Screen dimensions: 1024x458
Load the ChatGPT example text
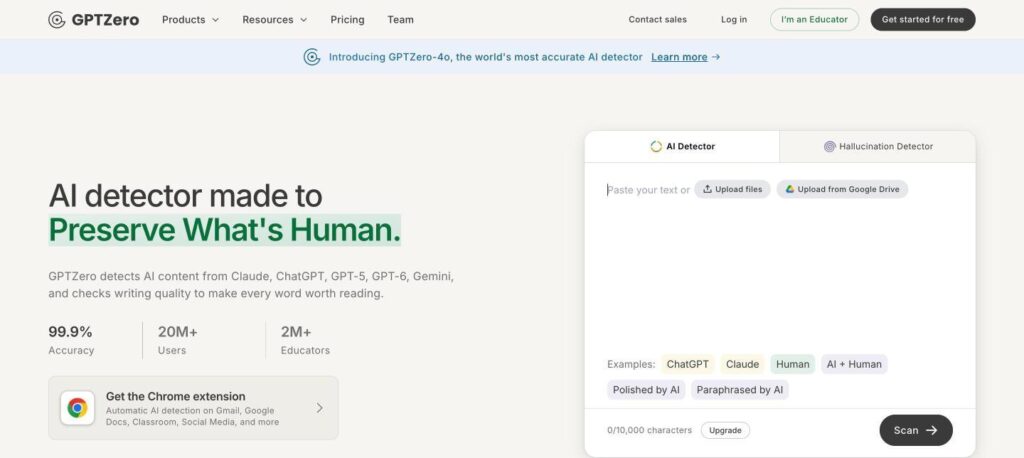688,365
